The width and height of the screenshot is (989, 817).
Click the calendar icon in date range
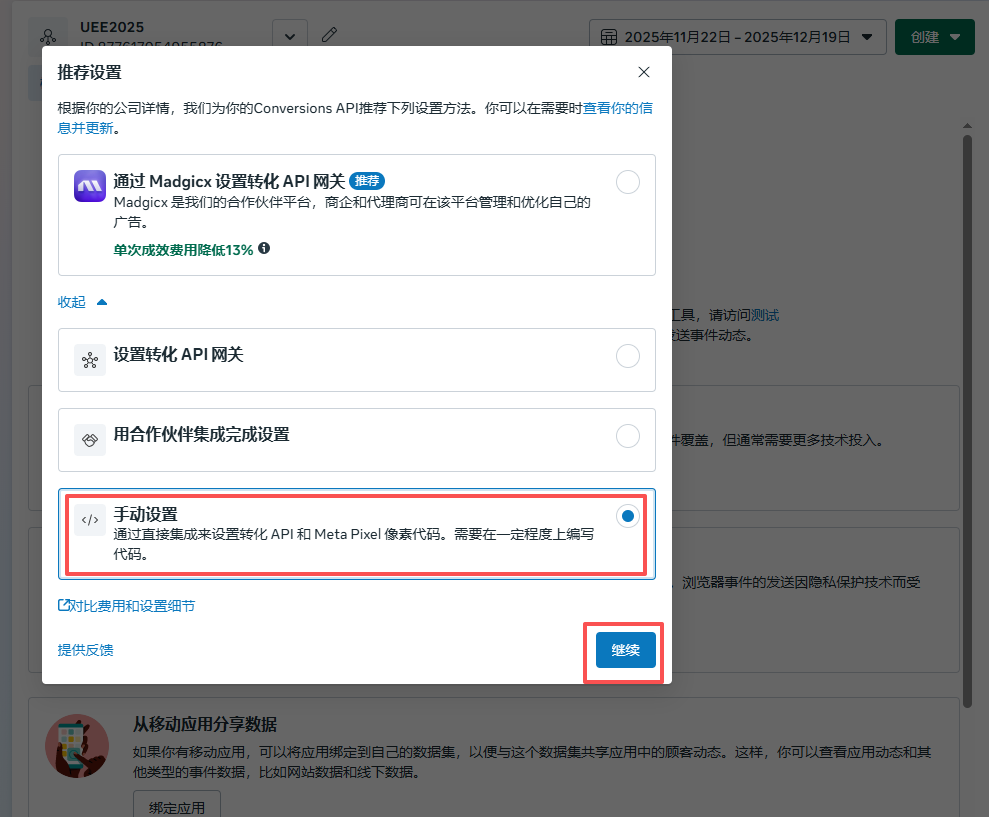coord(609,37)
